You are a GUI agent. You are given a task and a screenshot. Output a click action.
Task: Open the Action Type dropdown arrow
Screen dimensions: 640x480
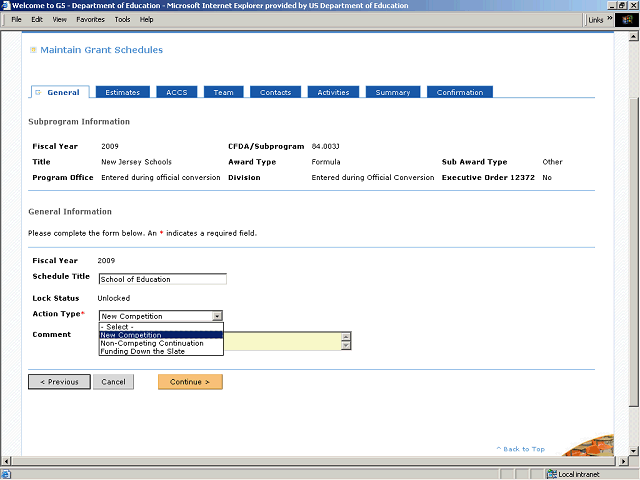217,316
